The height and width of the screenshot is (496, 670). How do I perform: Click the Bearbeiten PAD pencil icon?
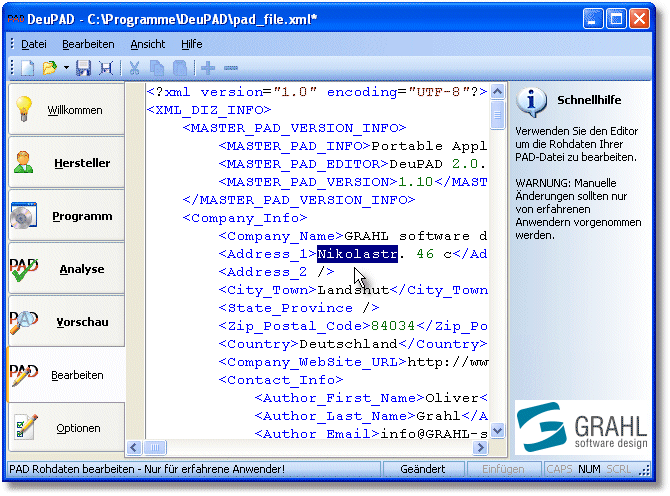point(24,375)
